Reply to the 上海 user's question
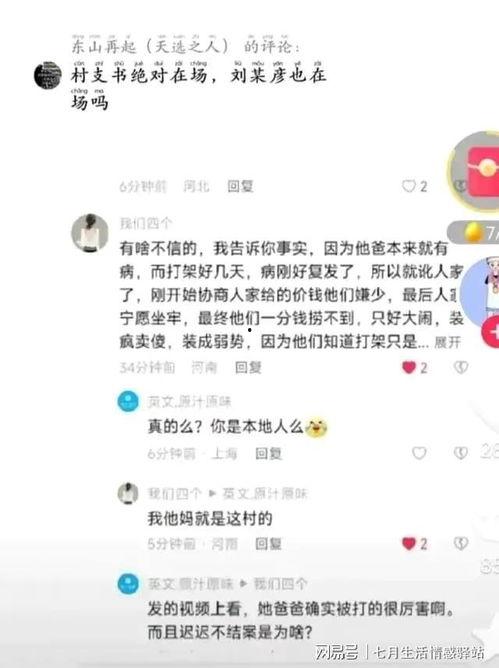 tap(268, 453)
